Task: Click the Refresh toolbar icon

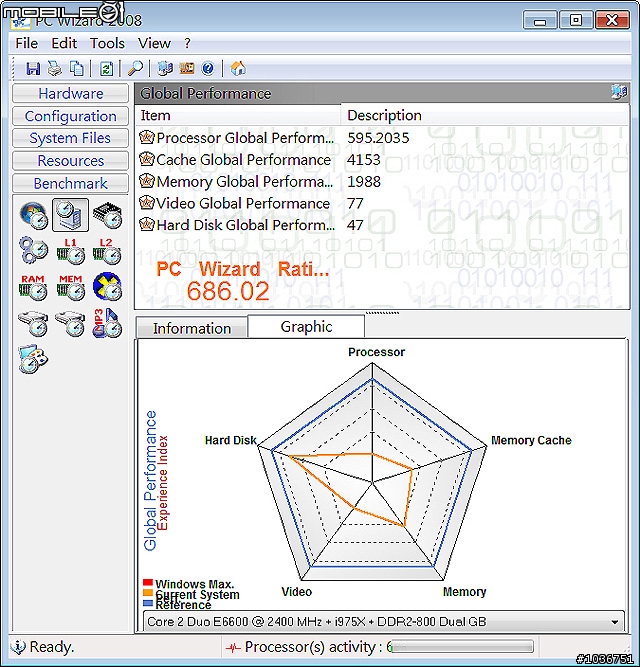Action: tap(106, 68)
